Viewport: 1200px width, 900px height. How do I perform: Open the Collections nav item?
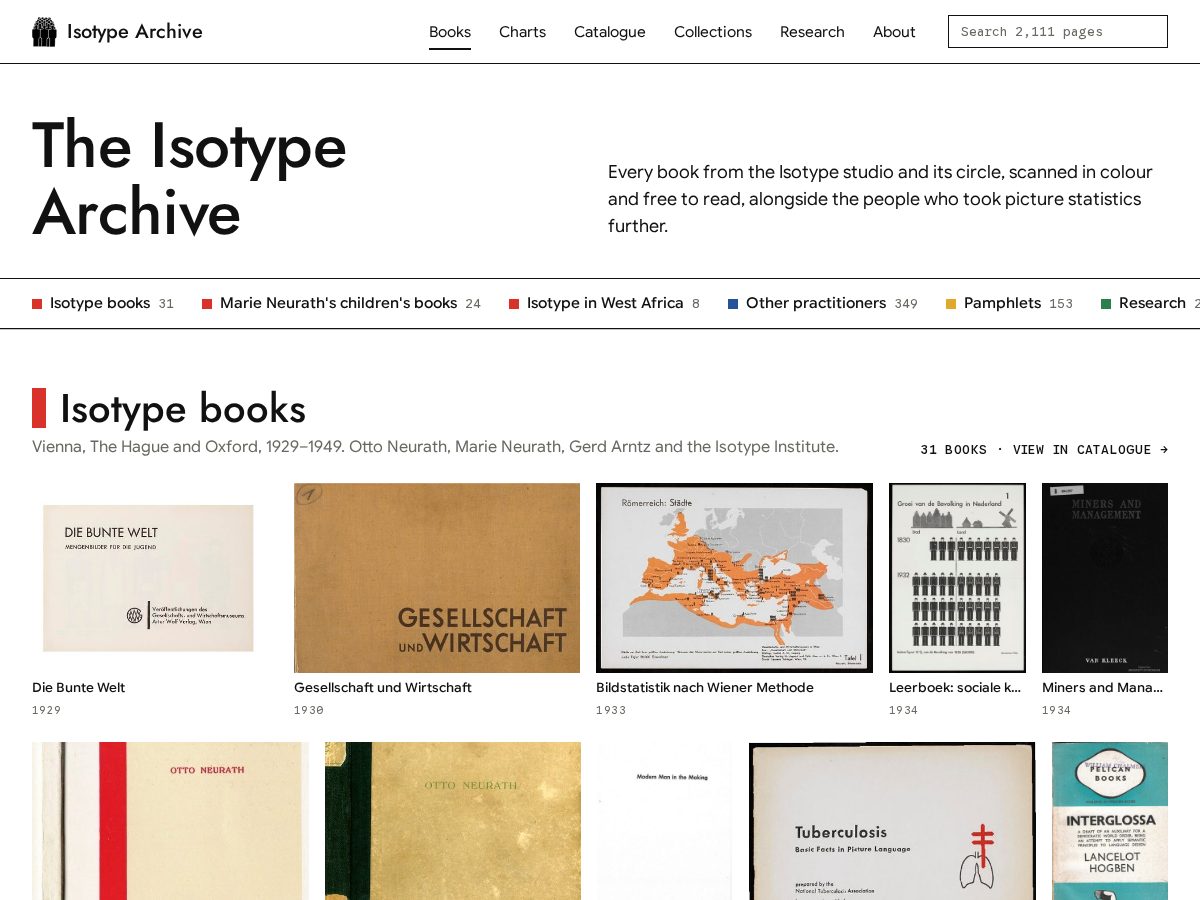point(713,32)
